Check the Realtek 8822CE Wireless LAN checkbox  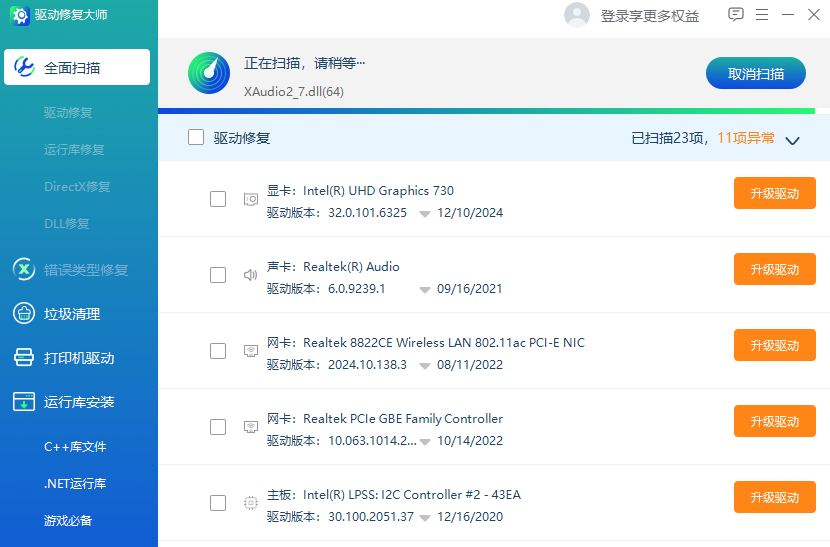(218, 351)
